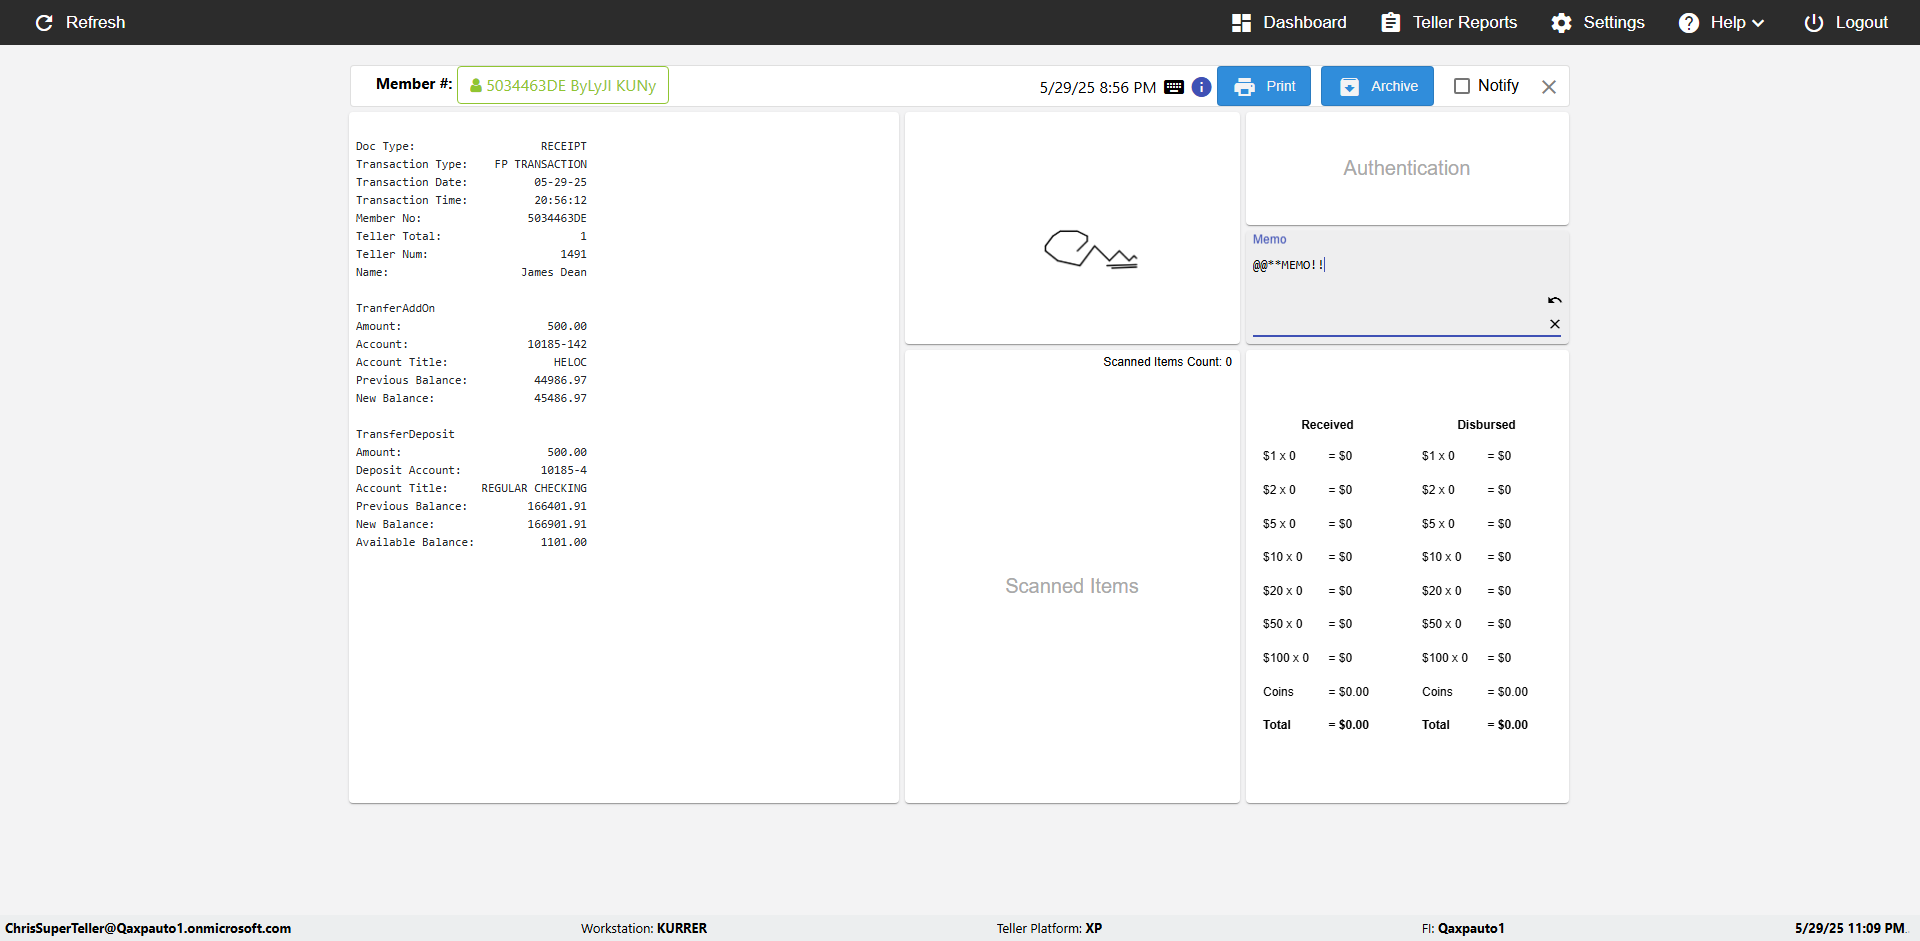Image resolution: width=1920 pixels, height=941 pixels.
Task: Click the TransferDeposit section heading
Action: click(x=405, y=434)
